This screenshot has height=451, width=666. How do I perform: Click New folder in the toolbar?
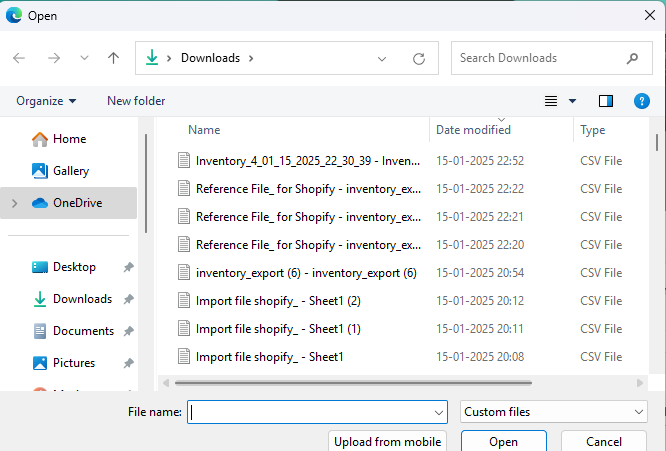[x=136, y=101]
